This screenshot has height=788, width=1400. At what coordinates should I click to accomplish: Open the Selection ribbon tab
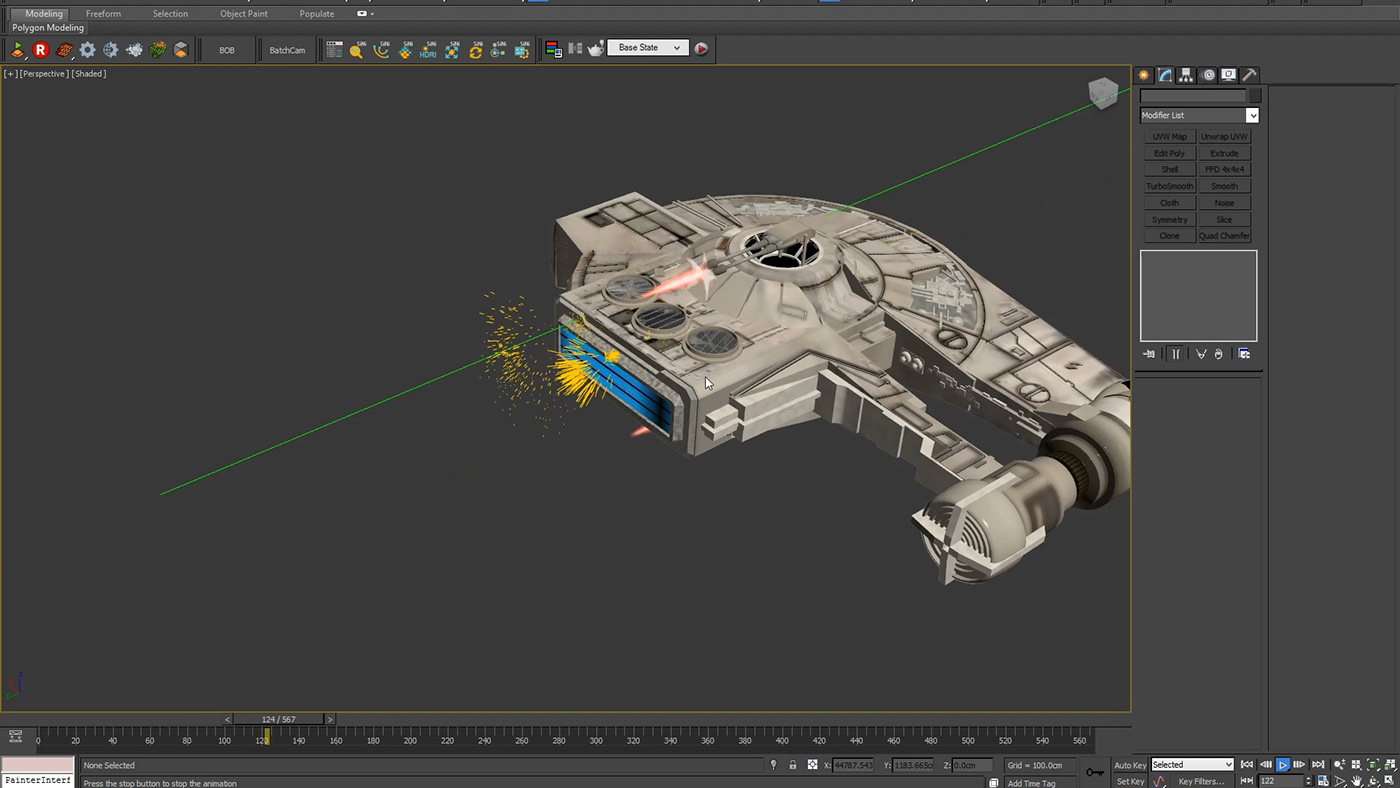(x=170, y=14)
